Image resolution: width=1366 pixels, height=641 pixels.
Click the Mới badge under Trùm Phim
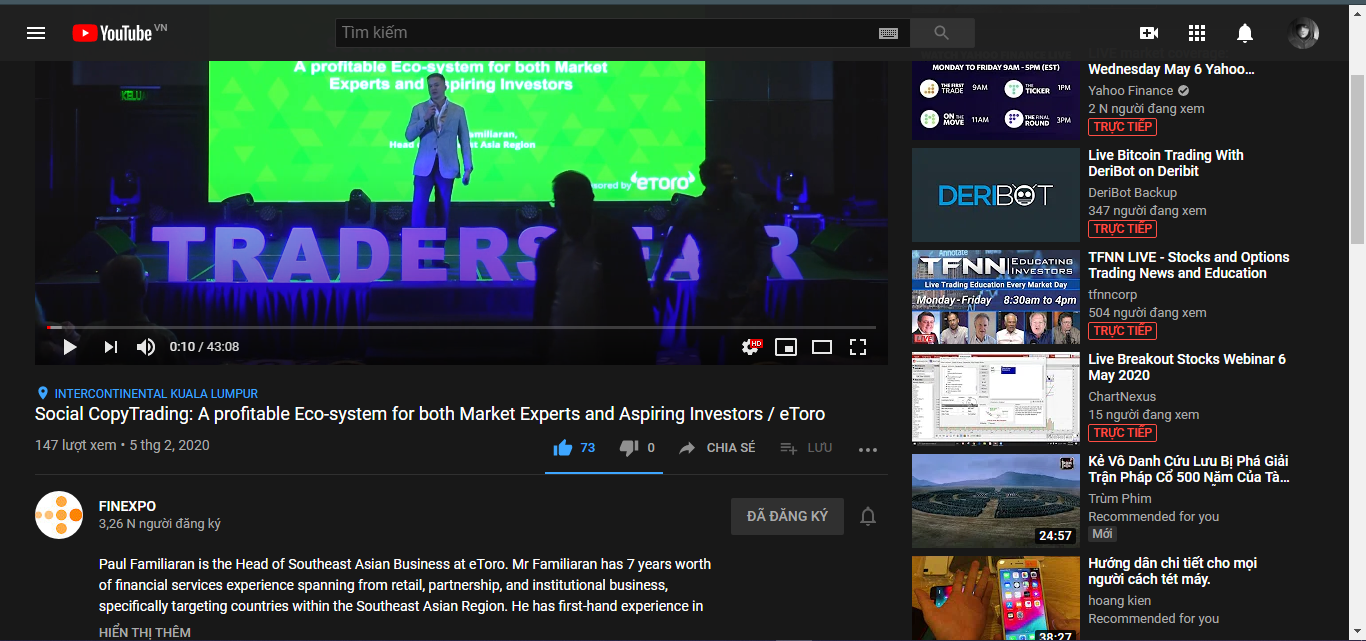click(1101, 535)
